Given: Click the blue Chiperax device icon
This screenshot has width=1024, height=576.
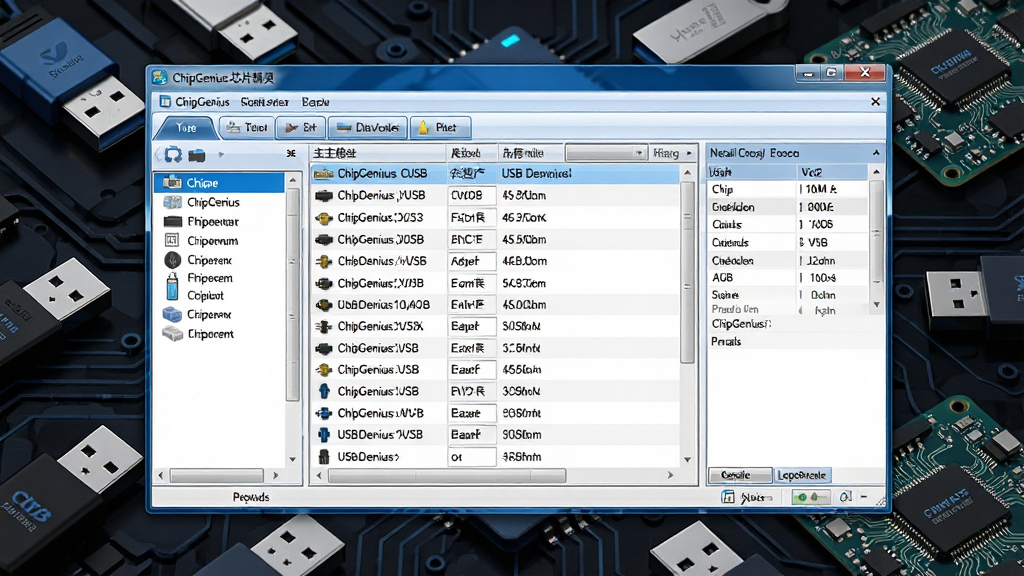Looking at the screenshot, I should point(172,315).
